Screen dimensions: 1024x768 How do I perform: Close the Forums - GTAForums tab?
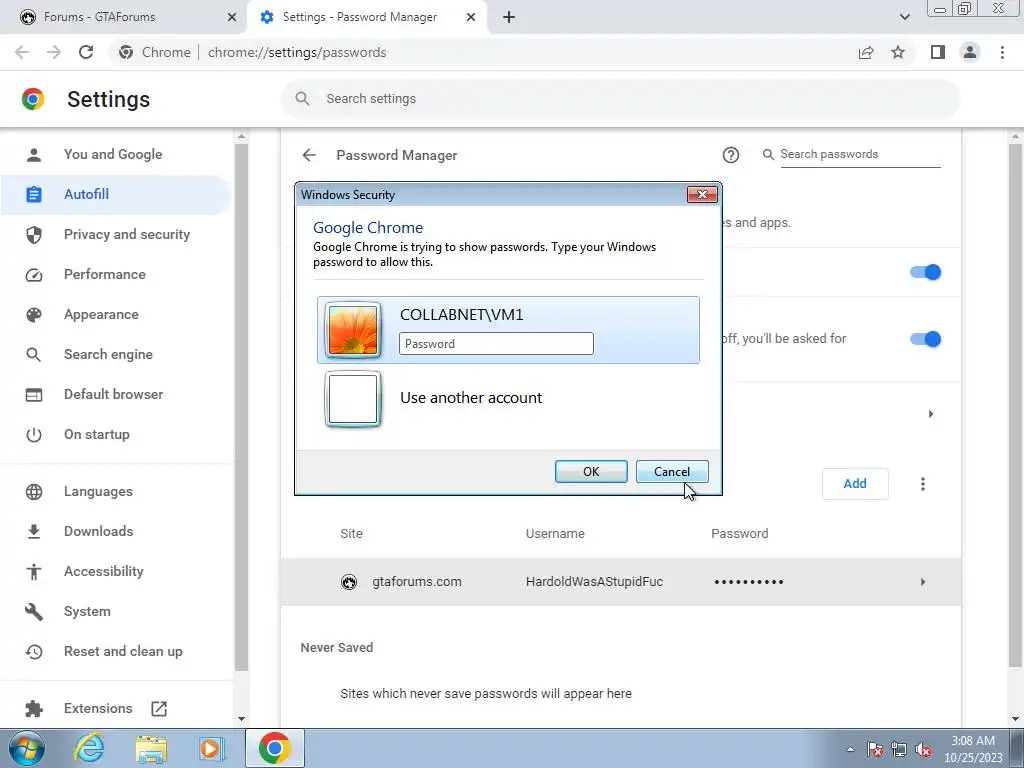click(232, 18)
